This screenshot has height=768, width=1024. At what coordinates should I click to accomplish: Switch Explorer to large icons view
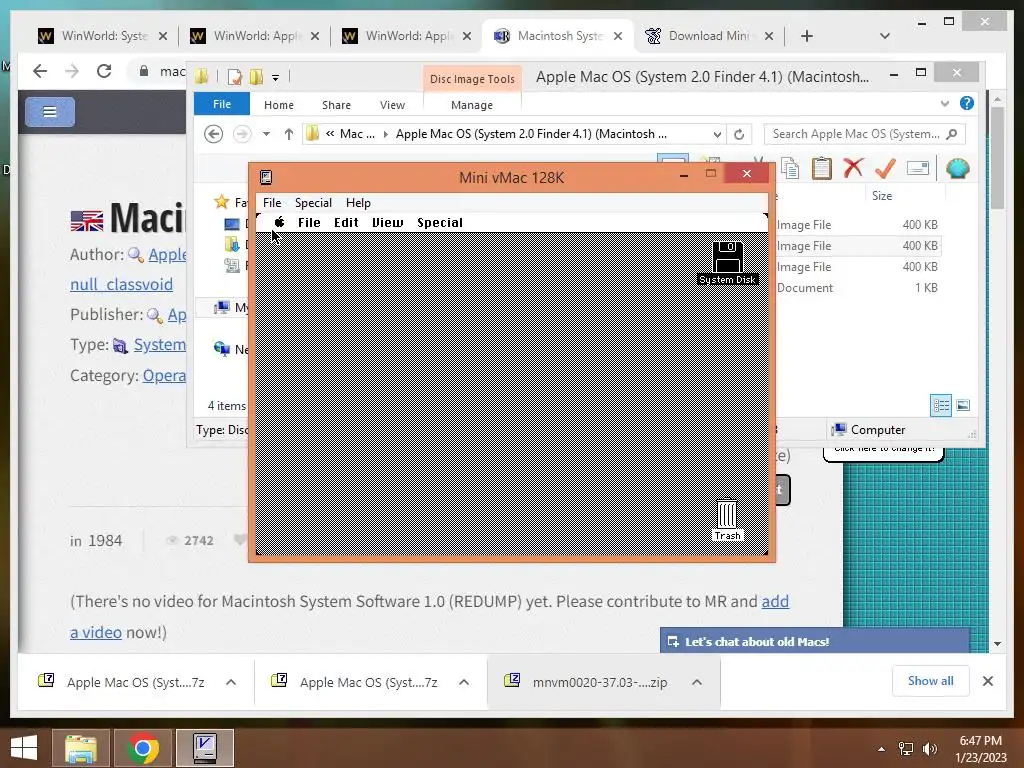pos(963,406)
